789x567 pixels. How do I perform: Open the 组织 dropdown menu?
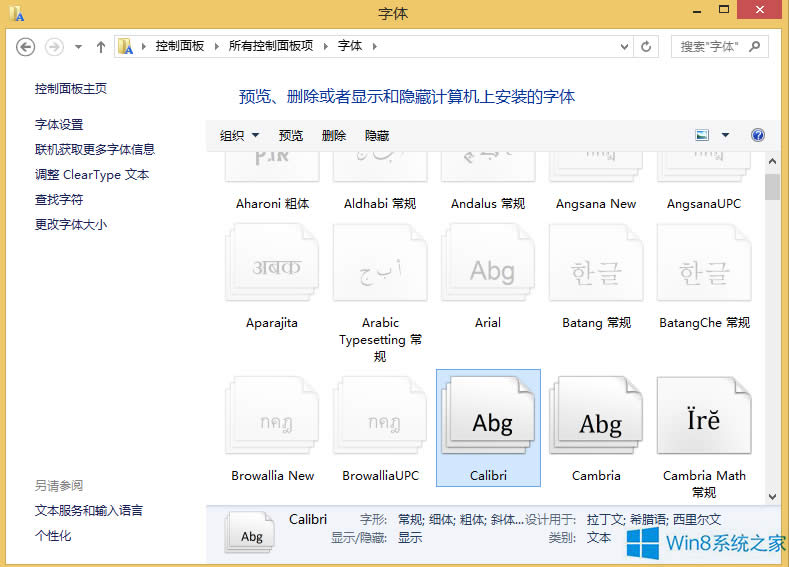pyautogui.click(x=240, y=135)
